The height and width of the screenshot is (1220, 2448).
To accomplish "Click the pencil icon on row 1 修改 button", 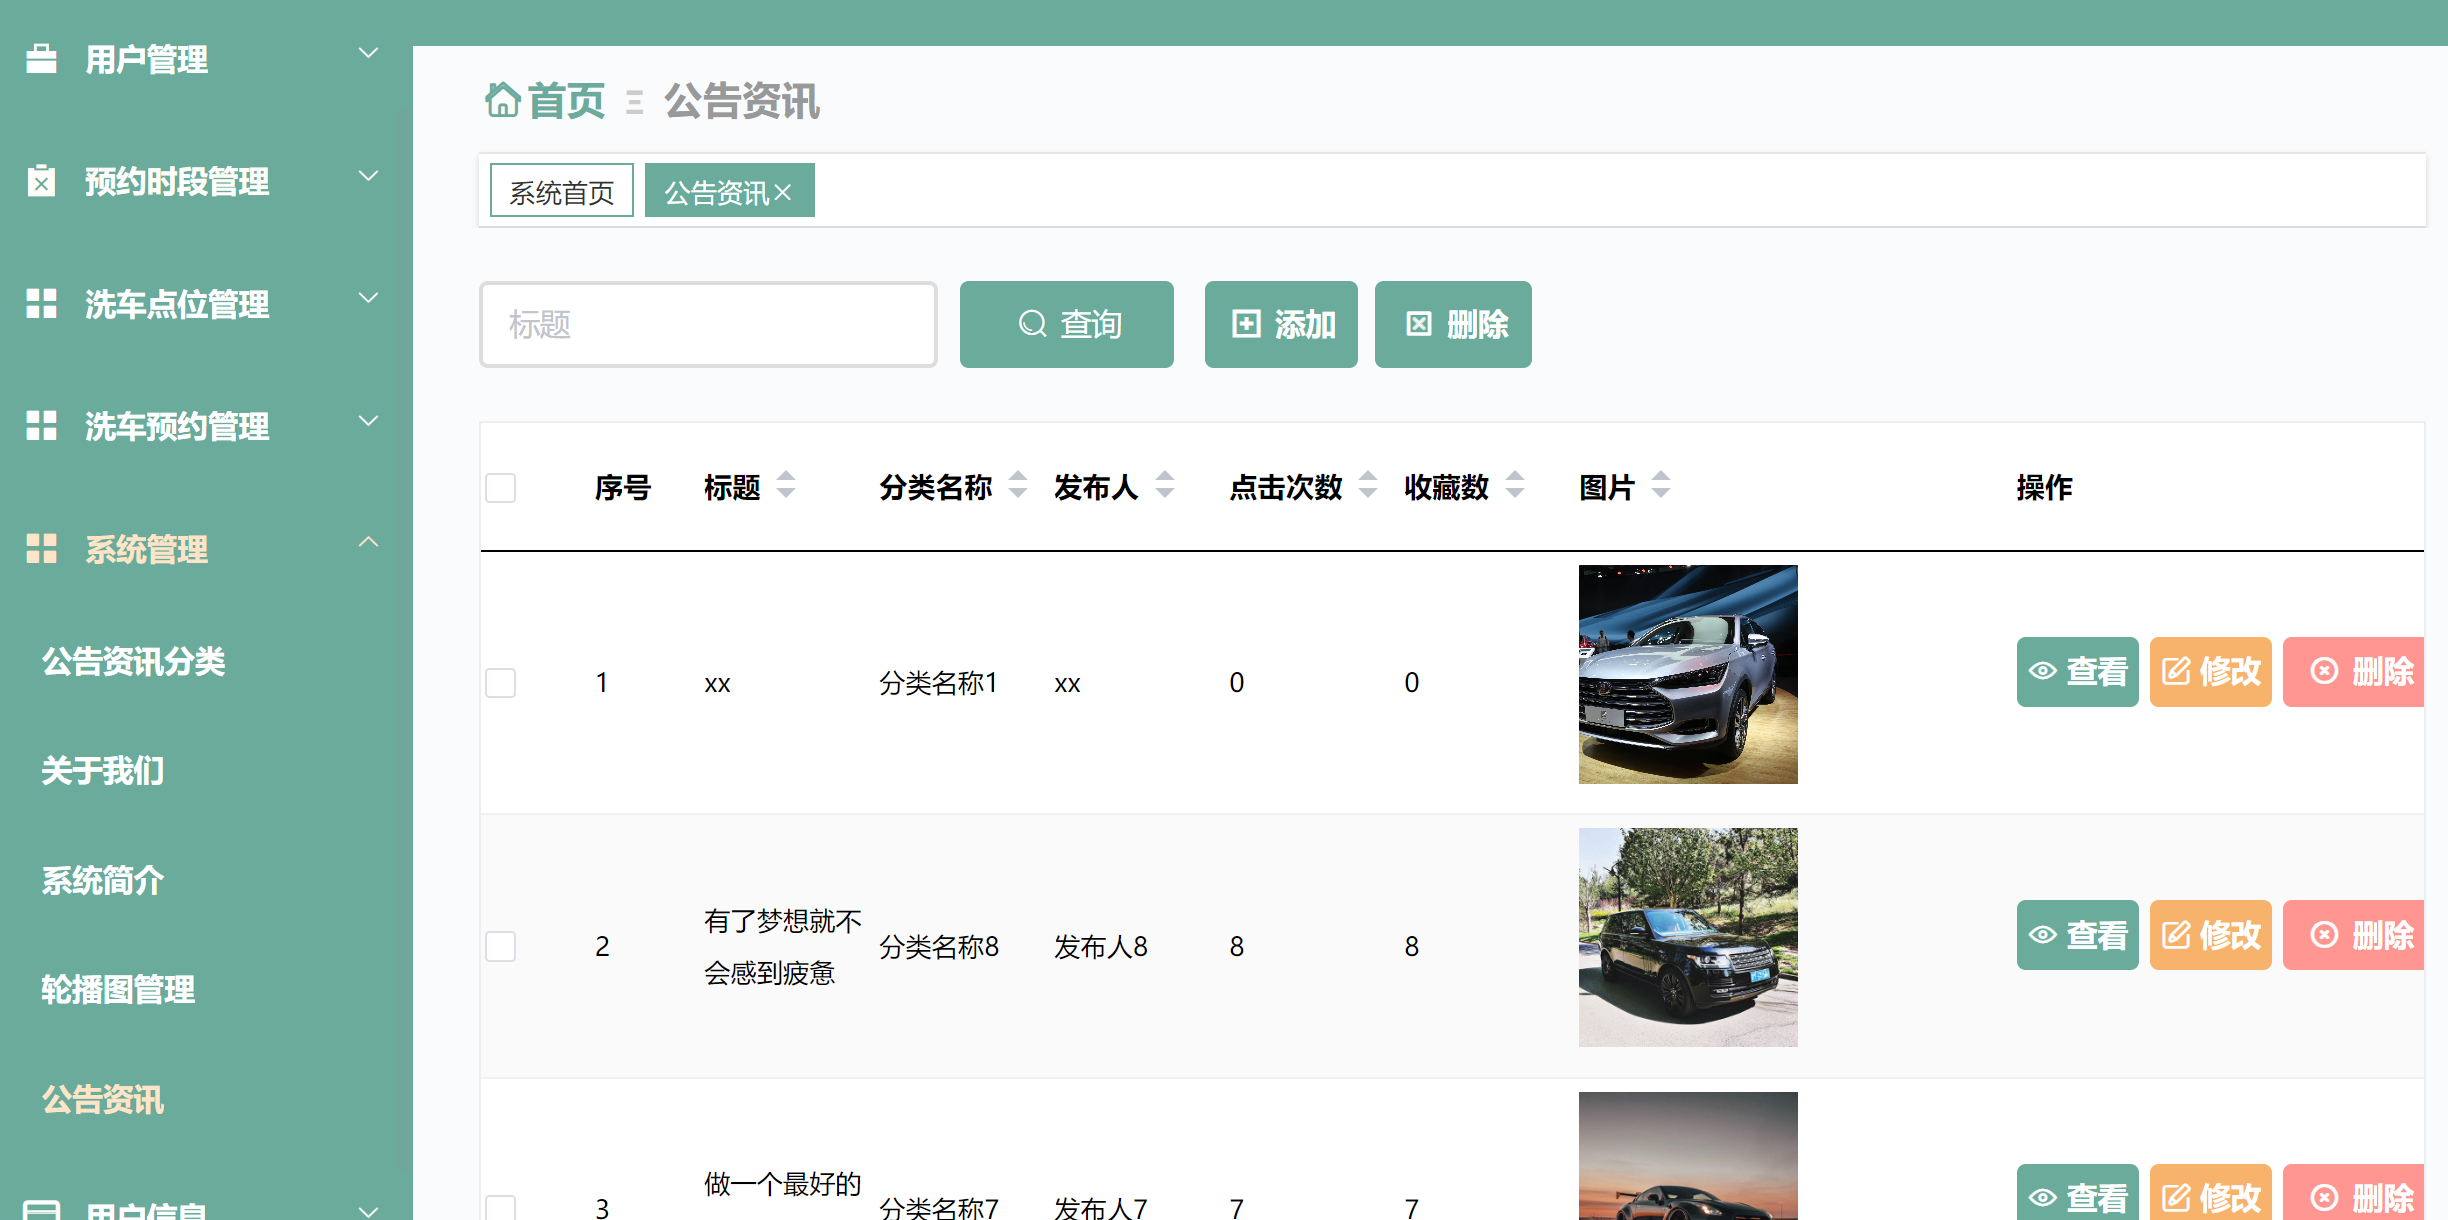I will tap(2176, 671).
